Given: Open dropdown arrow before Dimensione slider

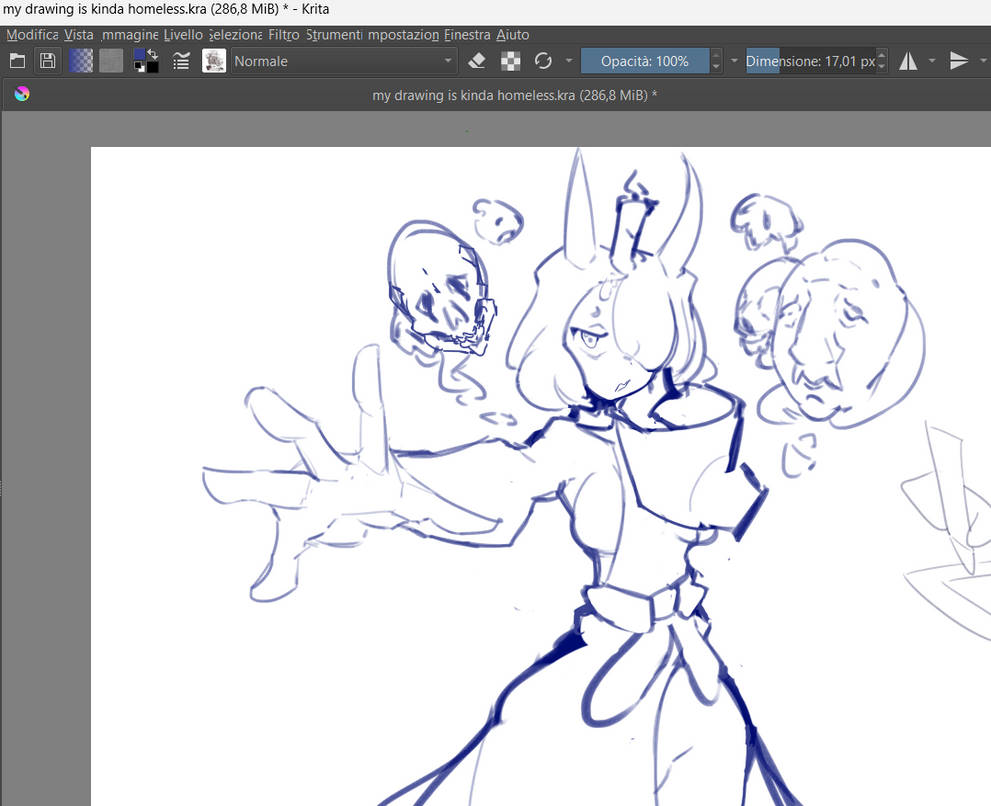Looking at the screenshot, I should [734, 61].
